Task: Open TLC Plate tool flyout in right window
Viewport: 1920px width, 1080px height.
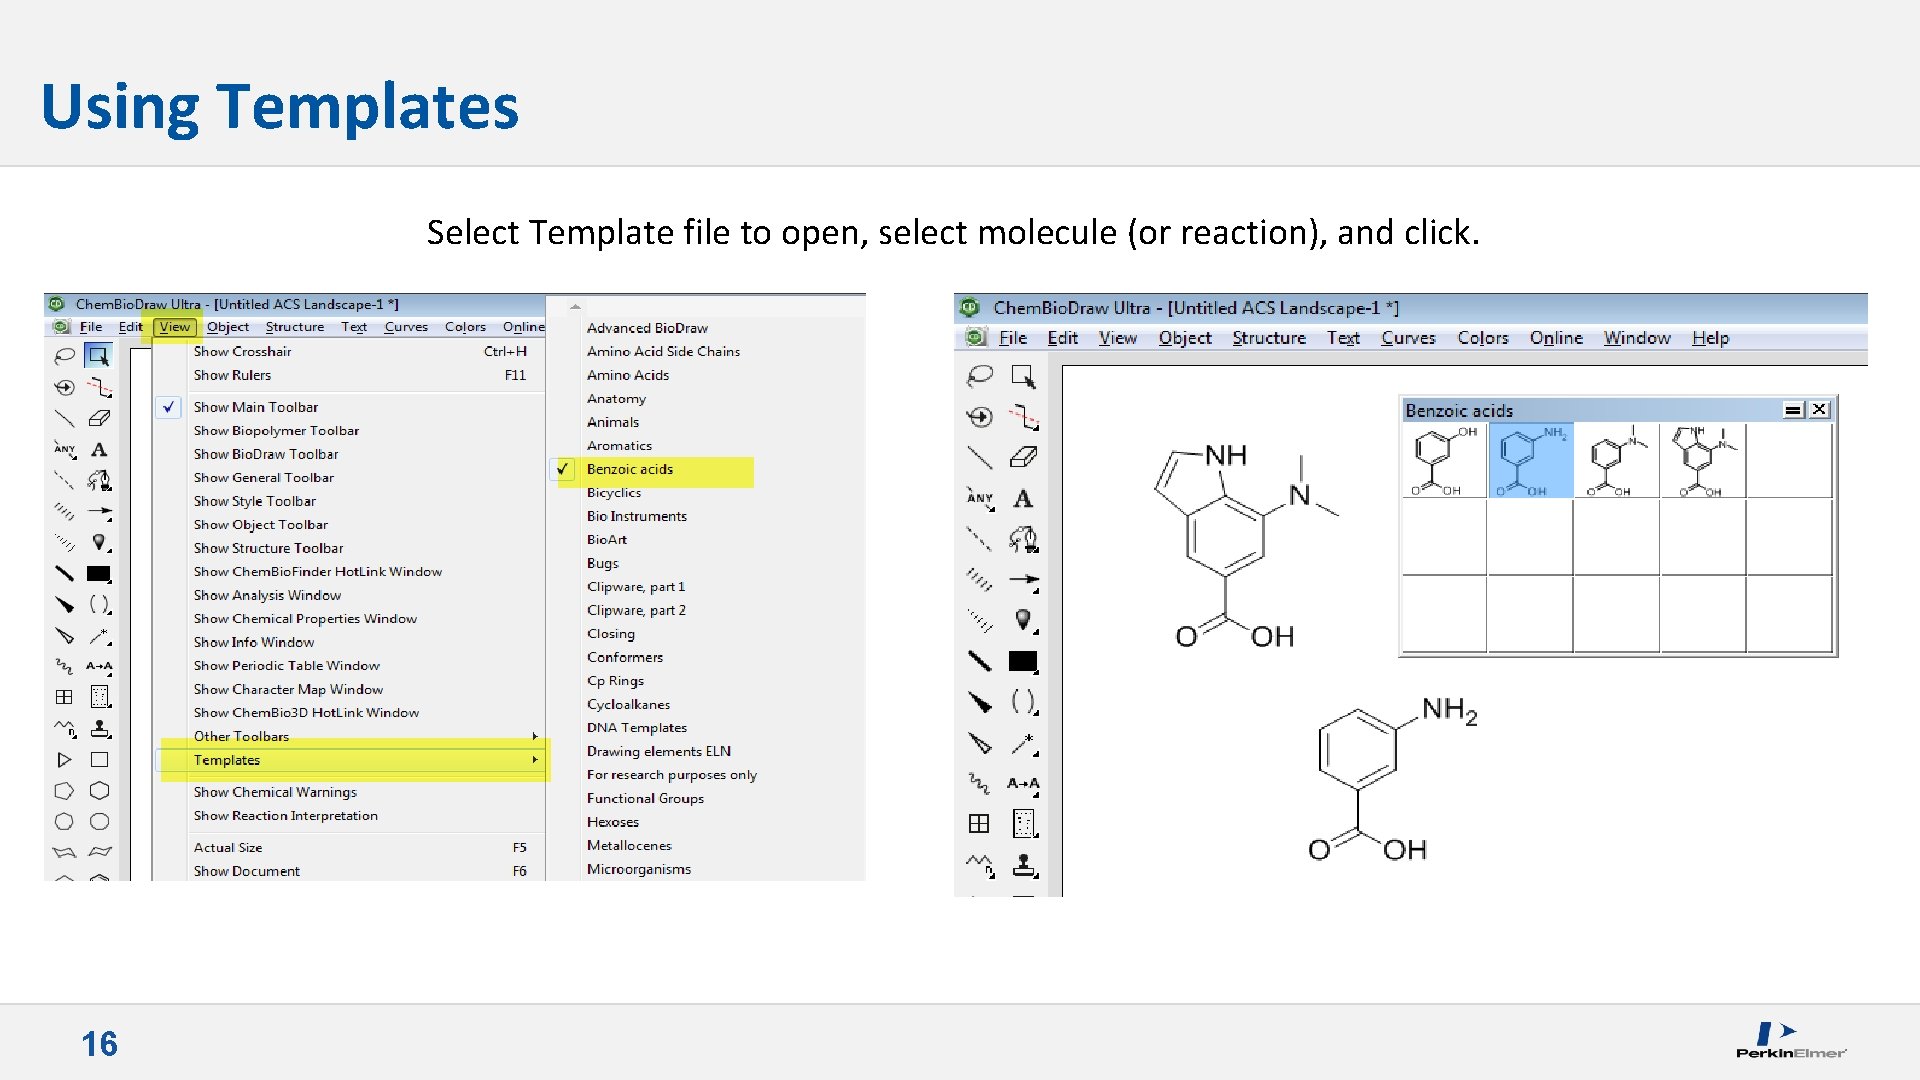Action: click(1023, 824)
